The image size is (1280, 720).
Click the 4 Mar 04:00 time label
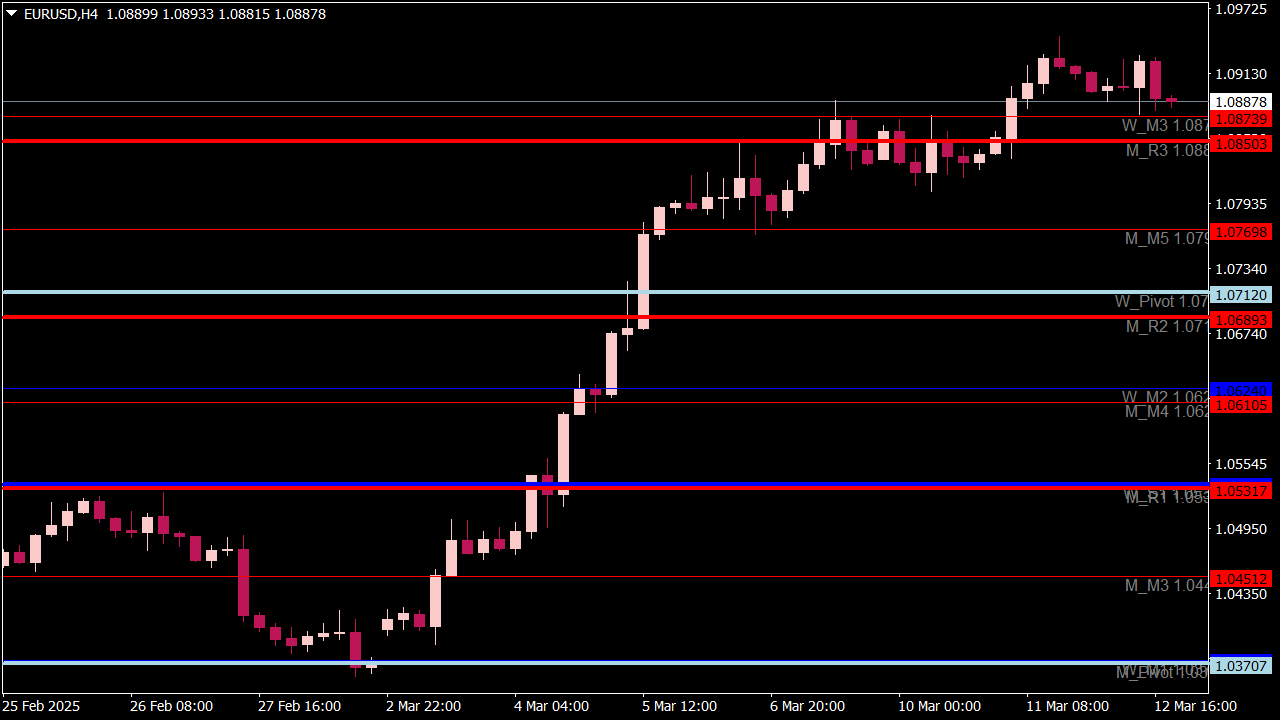click(x=552, y=706)
